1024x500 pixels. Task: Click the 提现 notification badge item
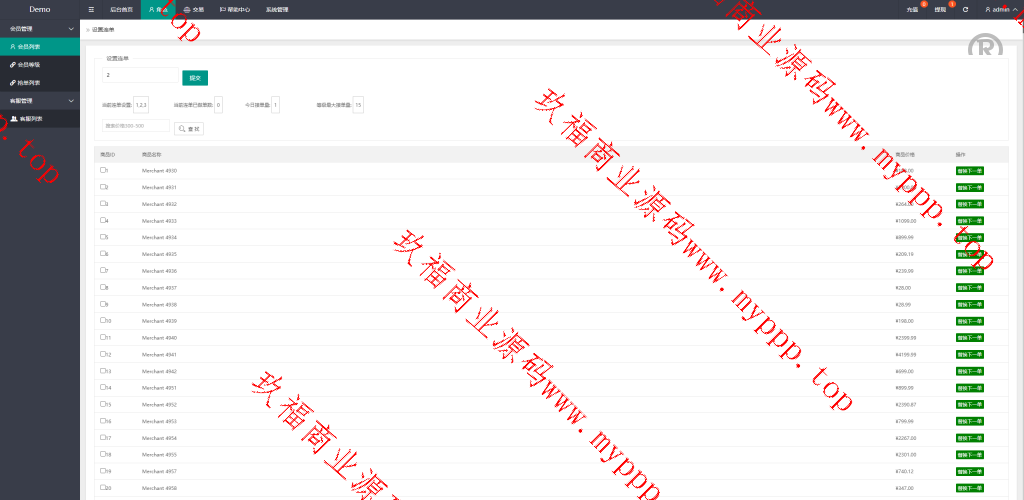tap(940, 9)
